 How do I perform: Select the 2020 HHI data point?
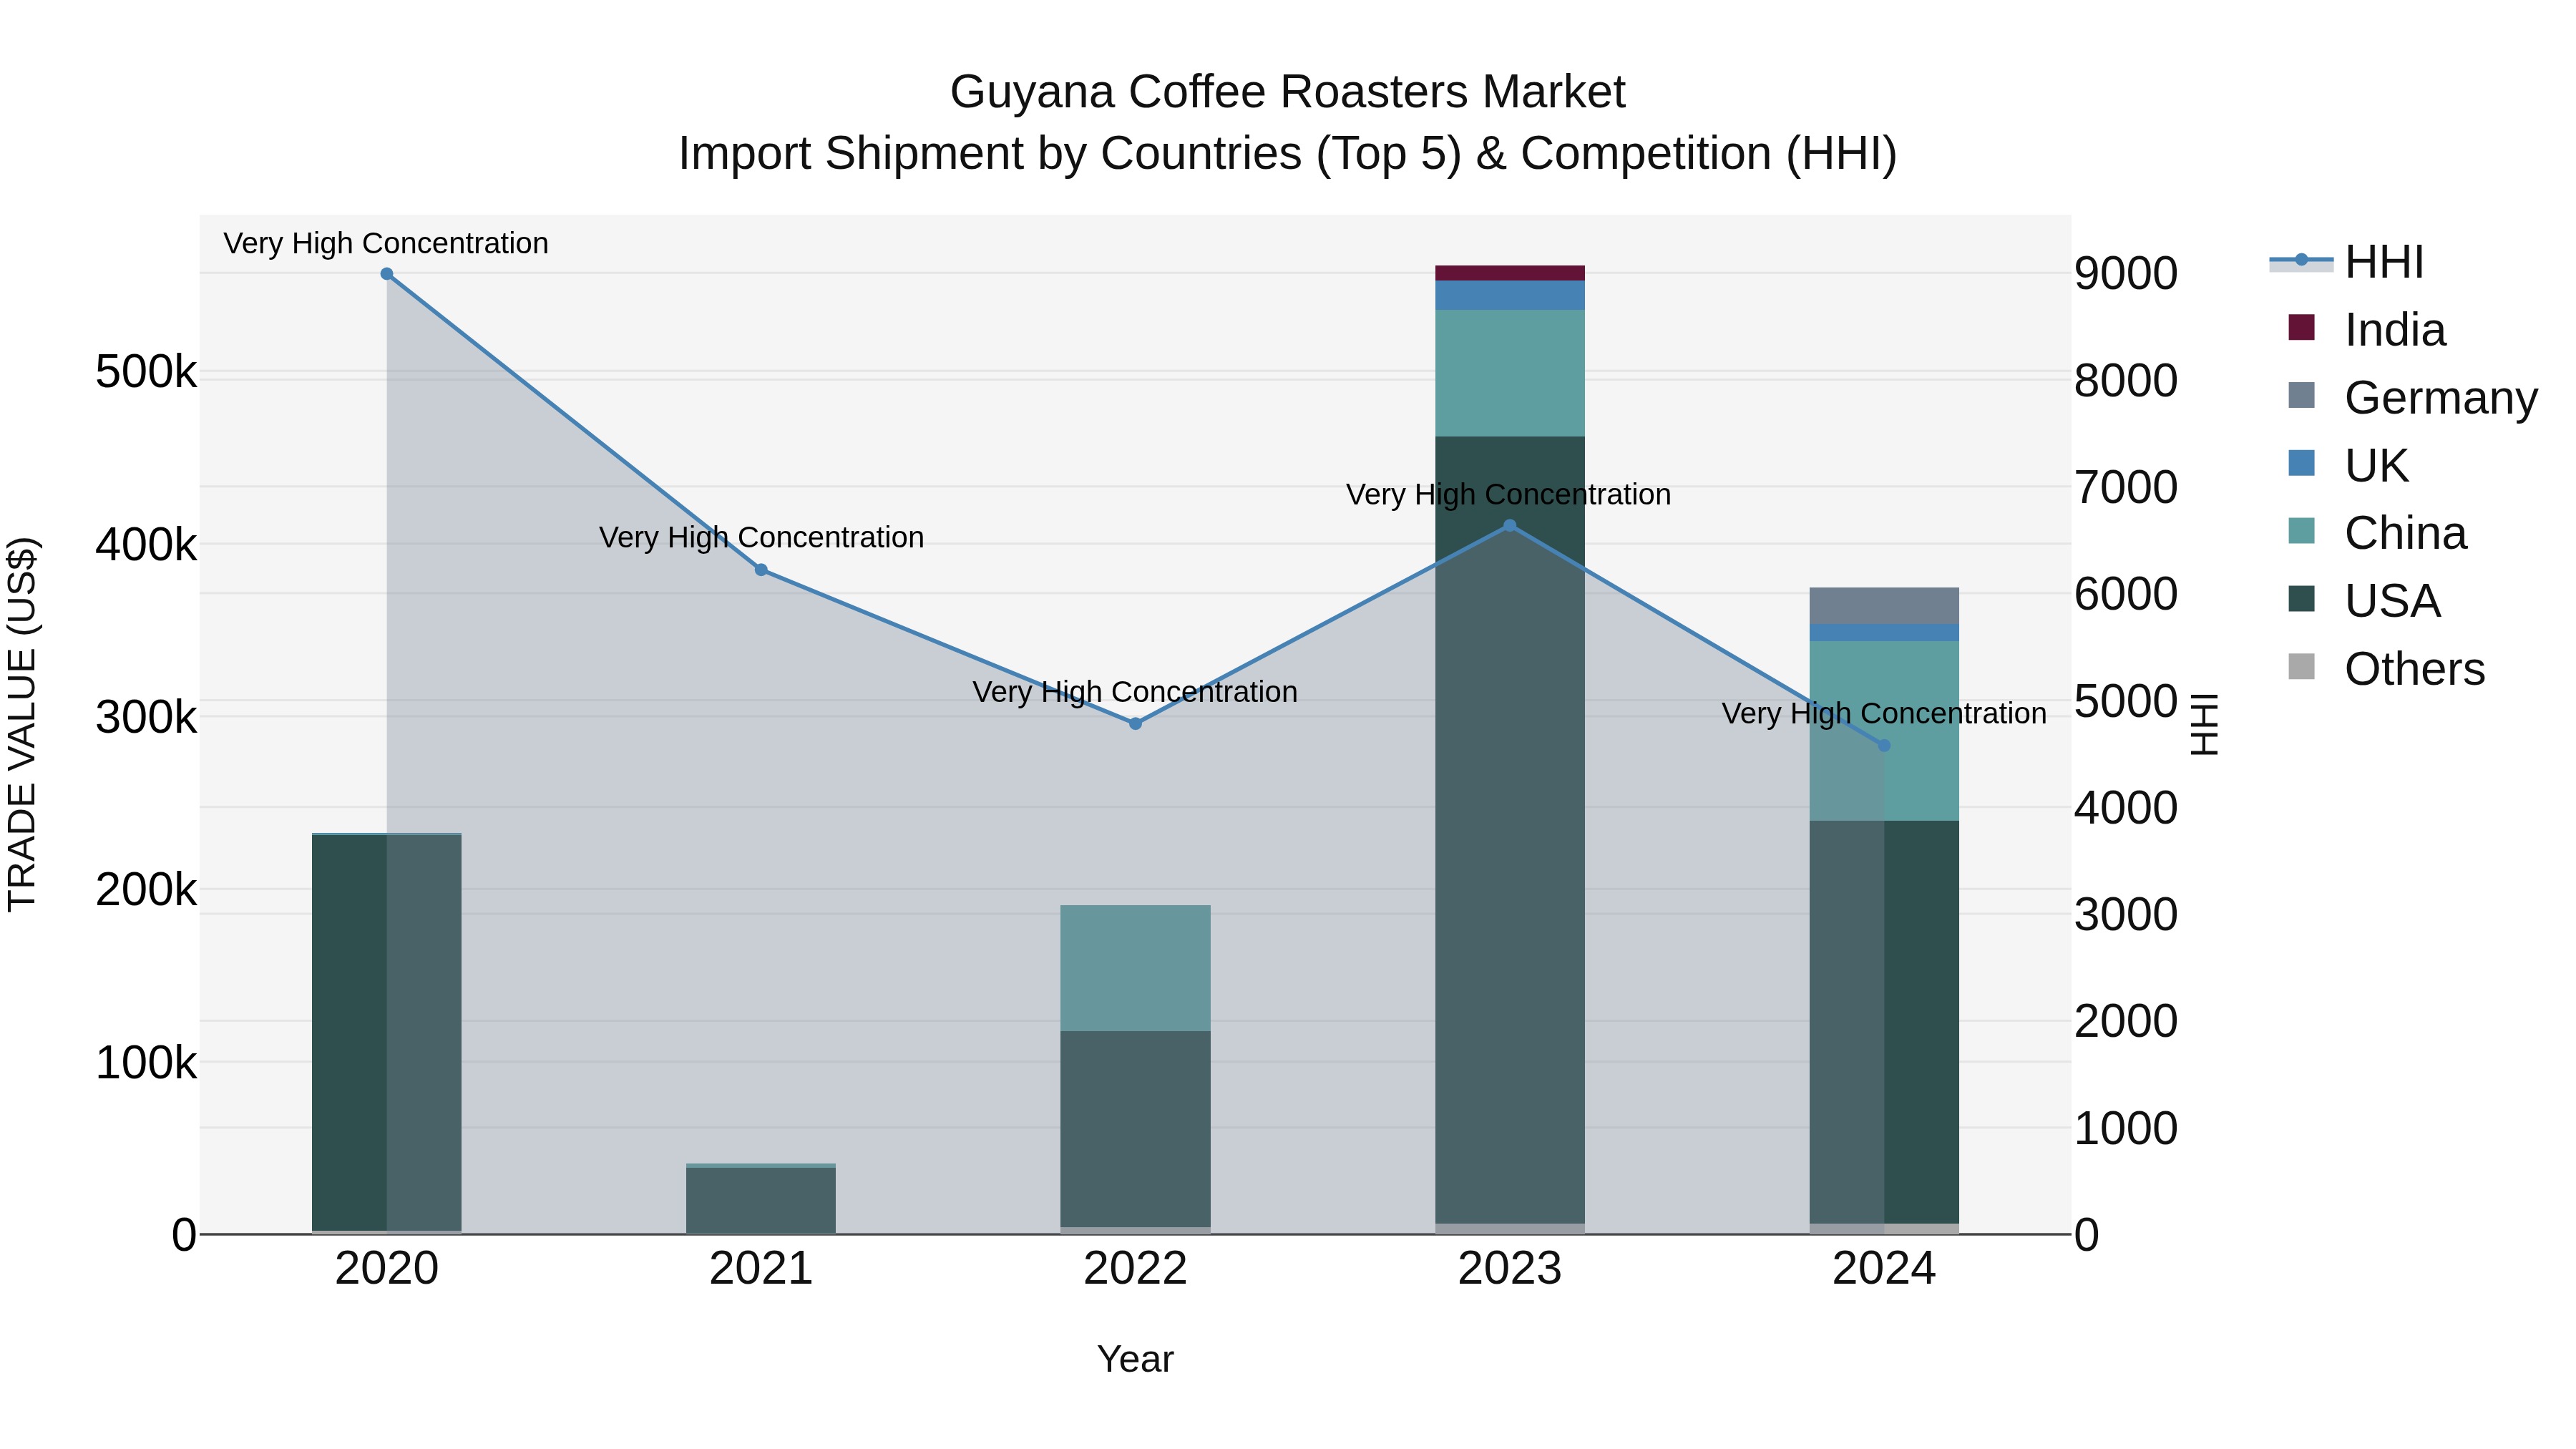[387, 274]
